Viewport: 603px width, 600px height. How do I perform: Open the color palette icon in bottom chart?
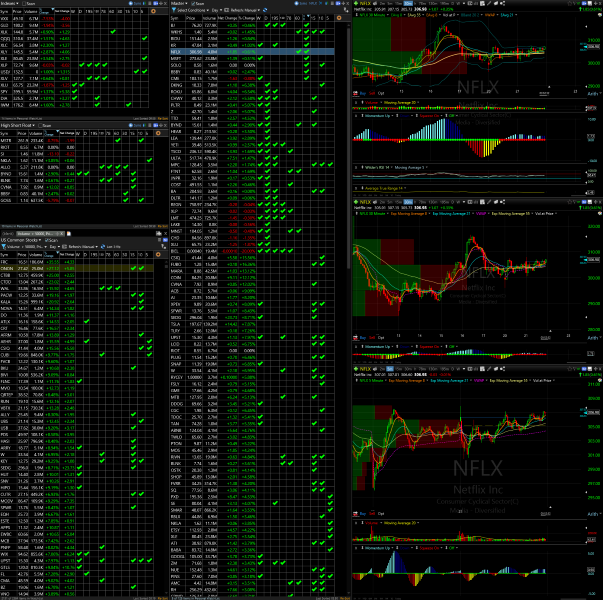click(x=599, y=380)
